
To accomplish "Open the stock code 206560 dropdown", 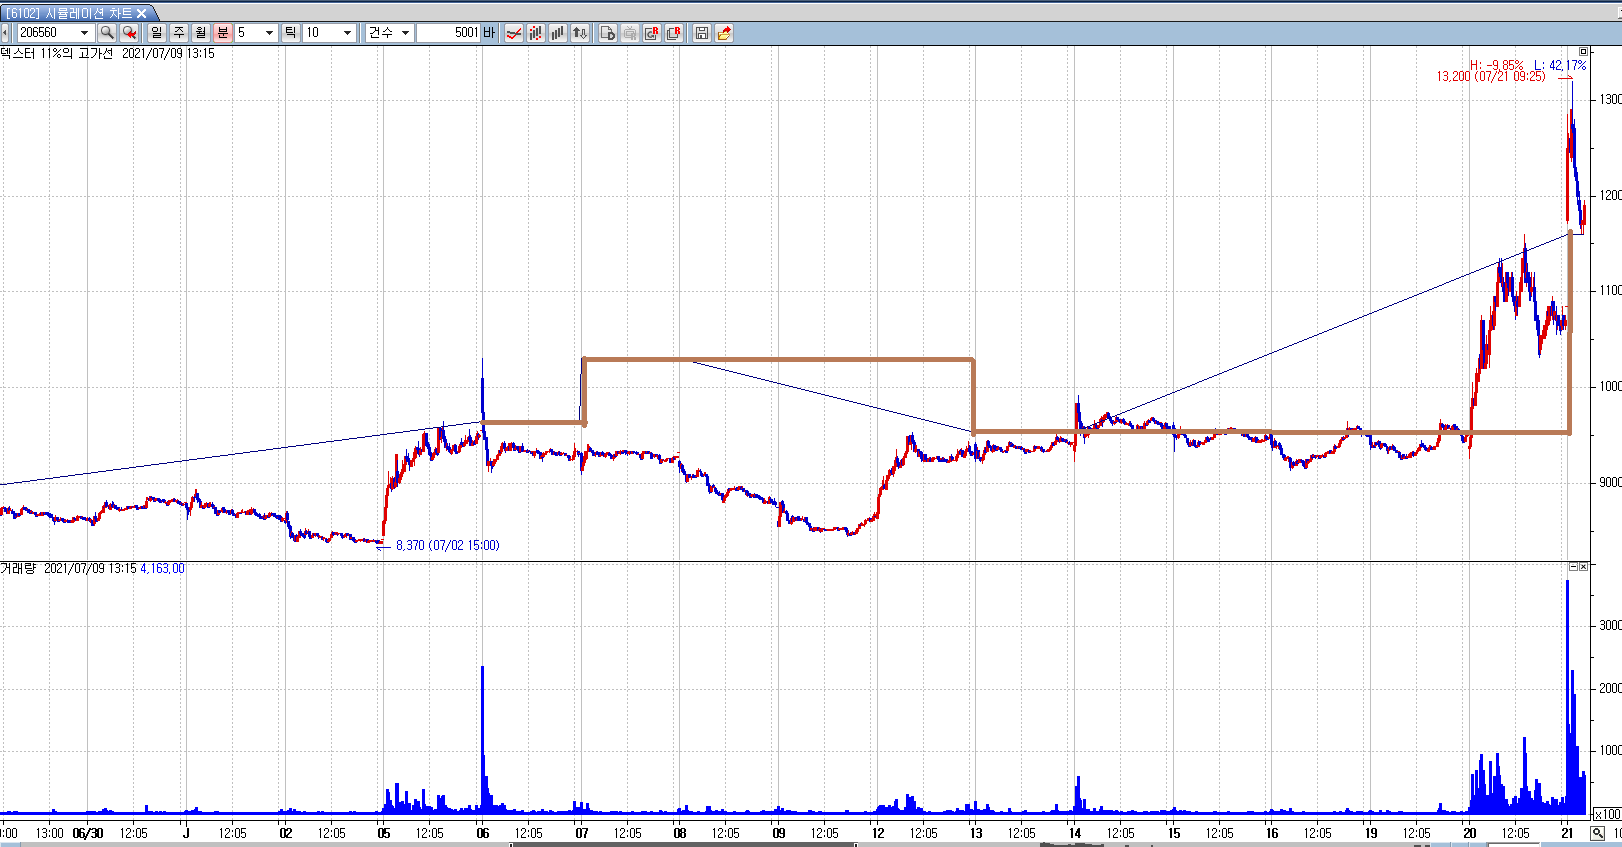I will pyautogui.click(x=84, y=33).
